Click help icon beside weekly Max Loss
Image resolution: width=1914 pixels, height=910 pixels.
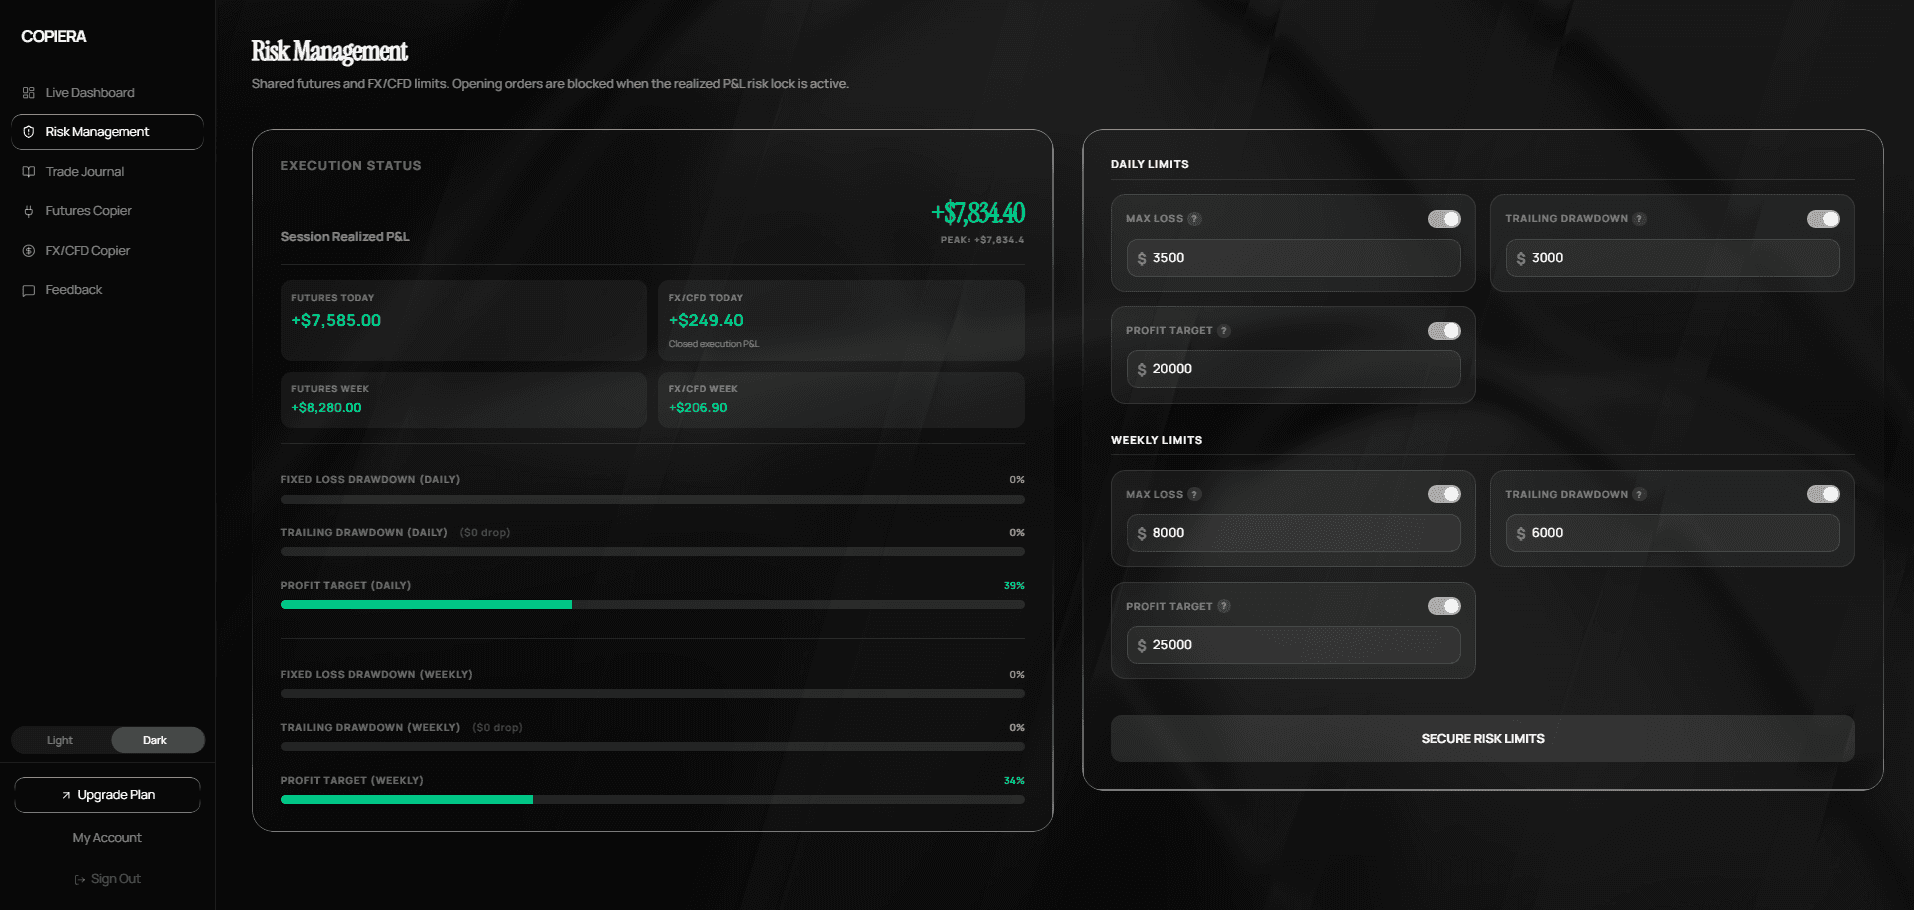click(x=1194, y=495)
